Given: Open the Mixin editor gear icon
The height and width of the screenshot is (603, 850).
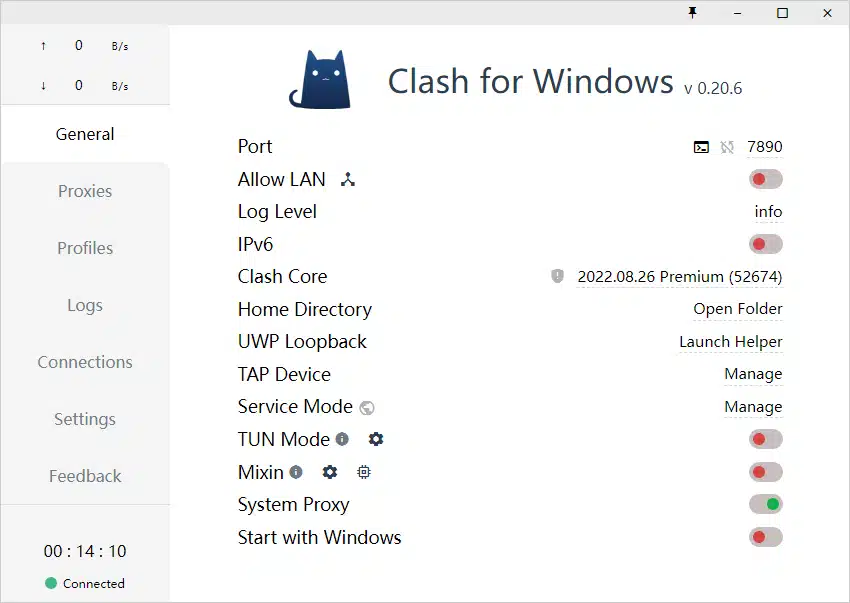Looking at the screenshot, I should click(330, 472).
